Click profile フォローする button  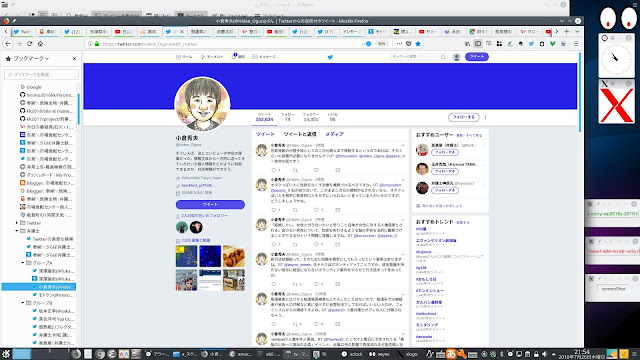click(463, 117)
